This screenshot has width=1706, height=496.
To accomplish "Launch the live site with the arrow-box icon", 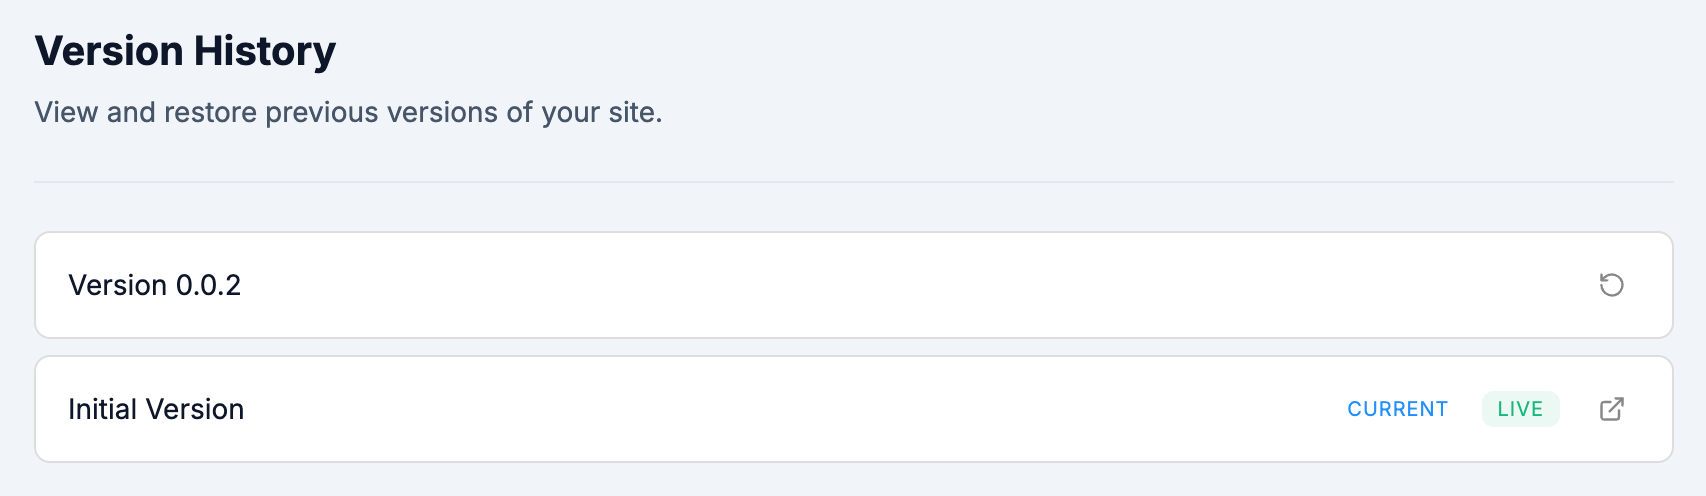I will [x=1611, y=409].
